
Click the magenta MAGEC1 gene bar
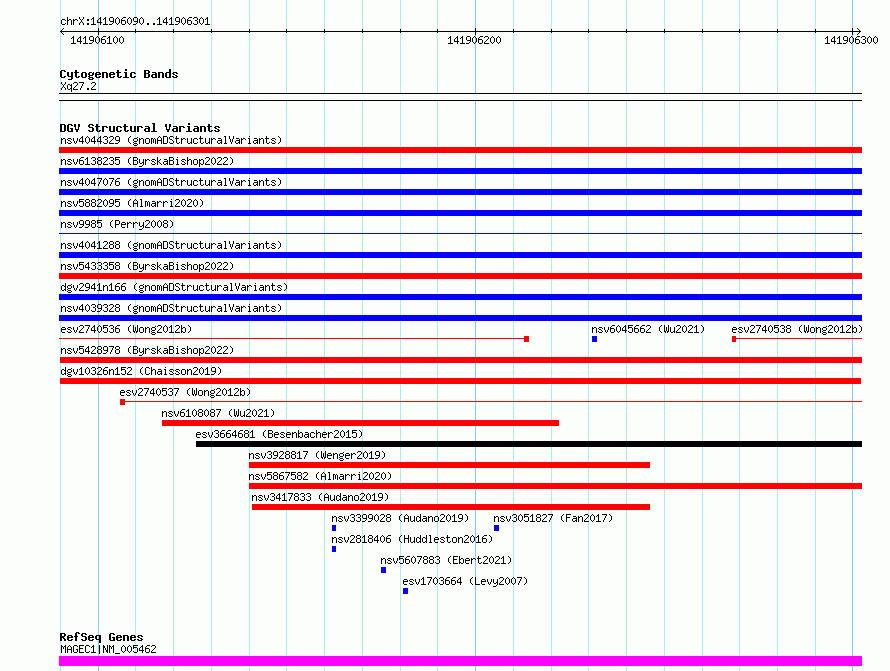click(x=460, y=661)
